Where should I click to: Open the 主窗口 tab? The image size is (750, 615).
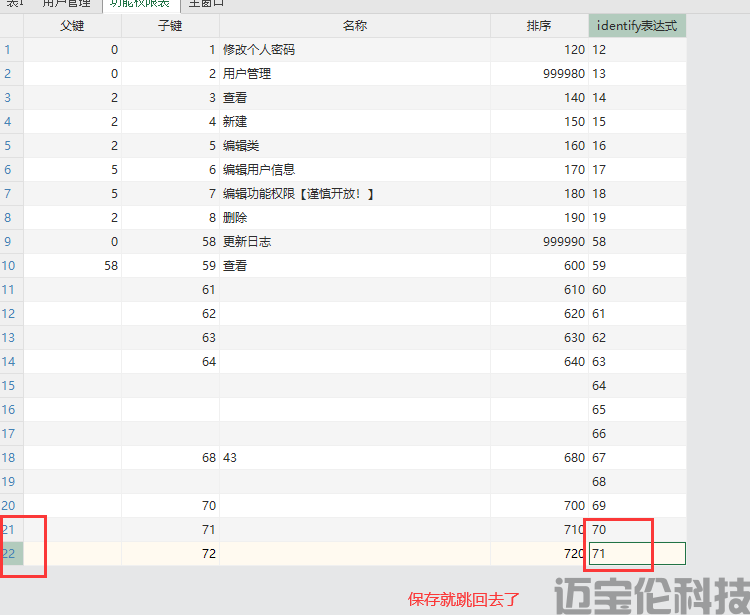pos(206,4)
